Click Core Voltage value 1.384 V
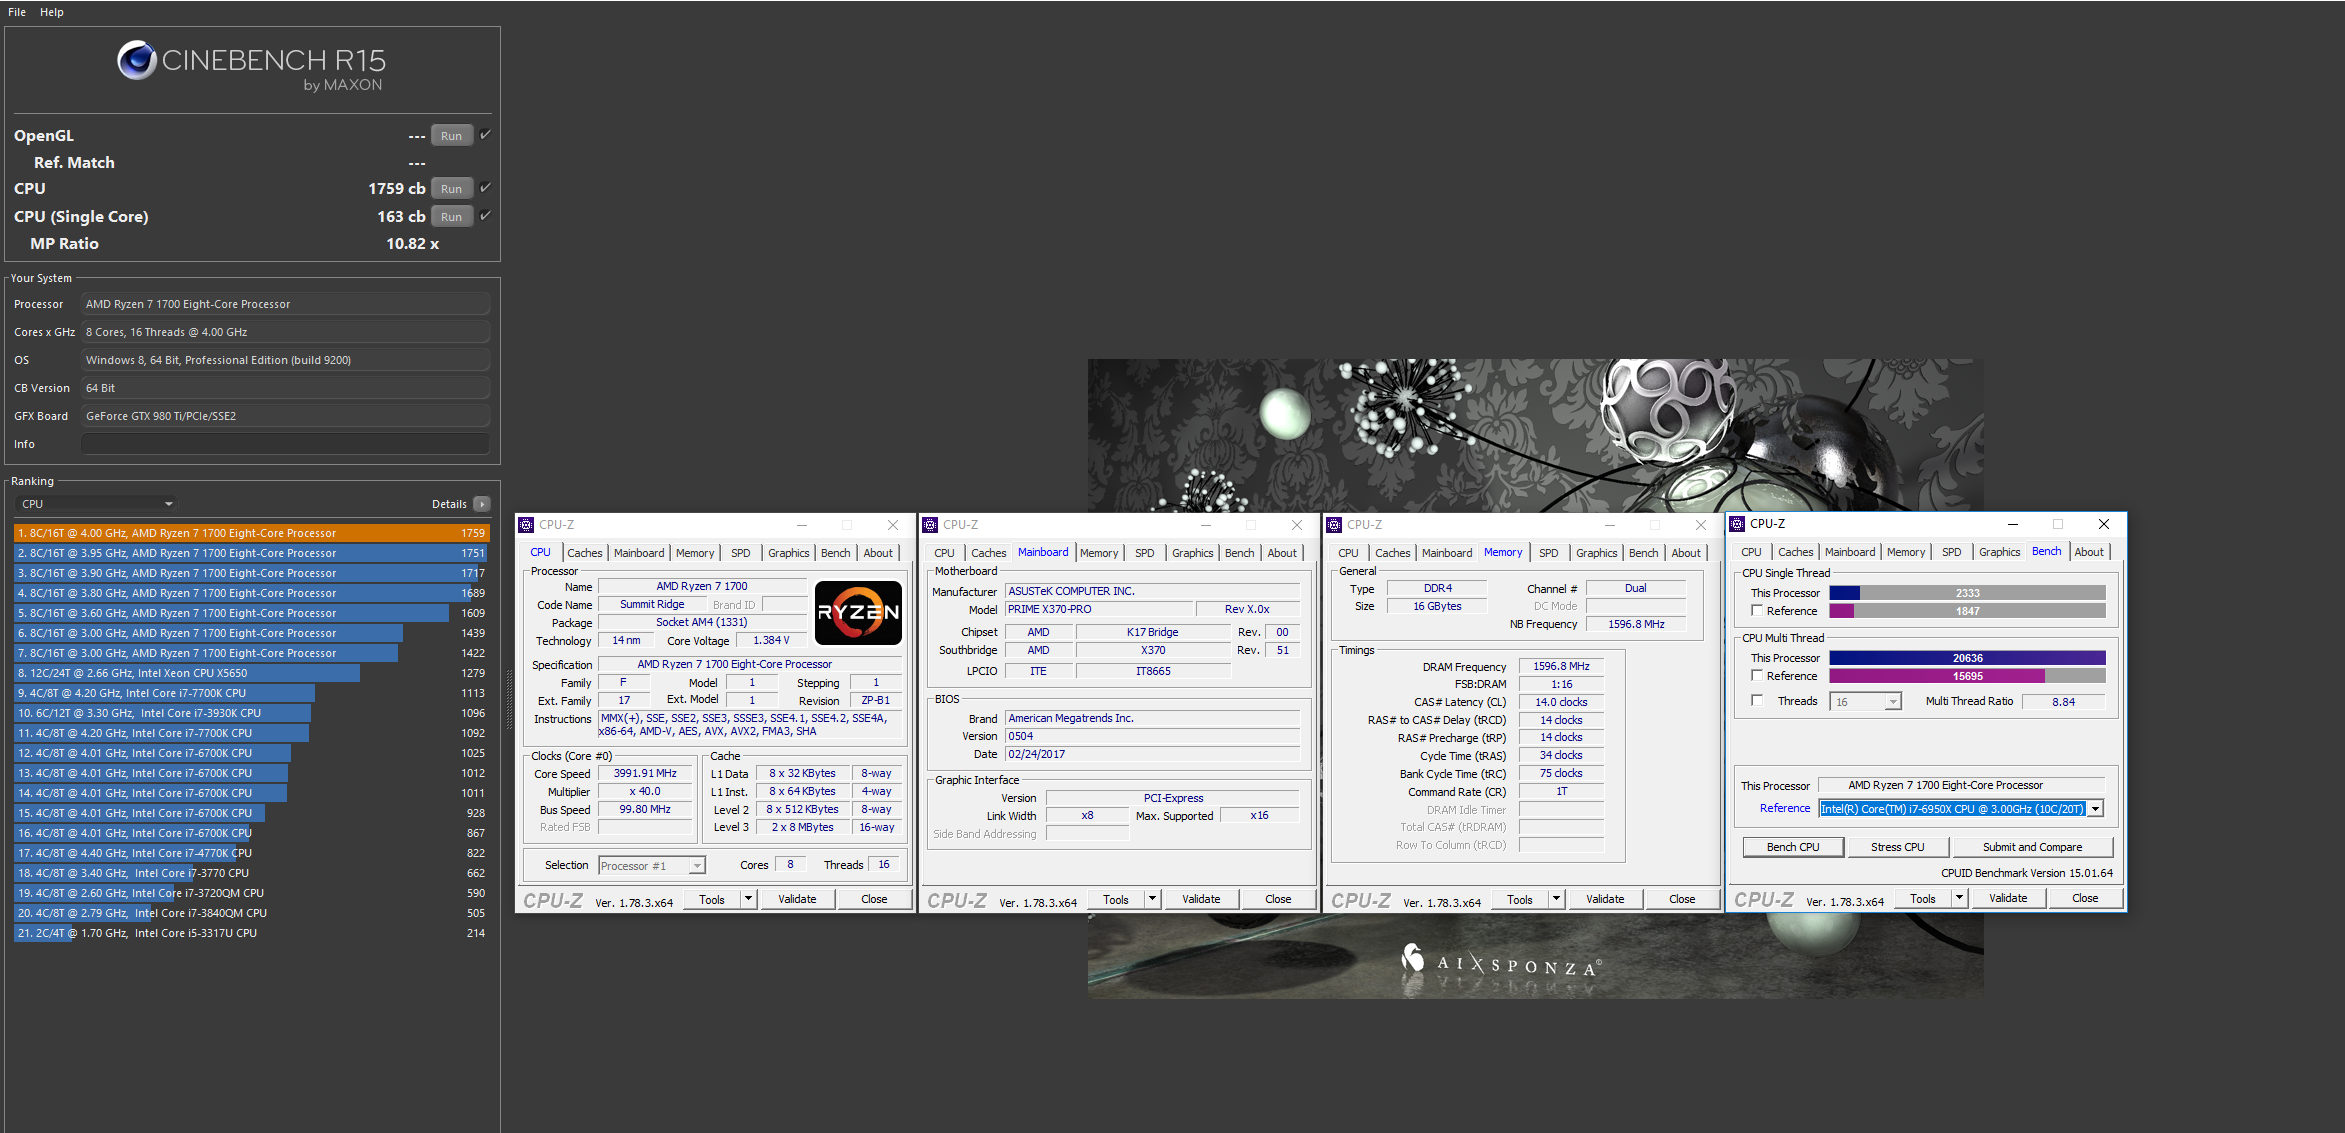 [x=771, y=640]
